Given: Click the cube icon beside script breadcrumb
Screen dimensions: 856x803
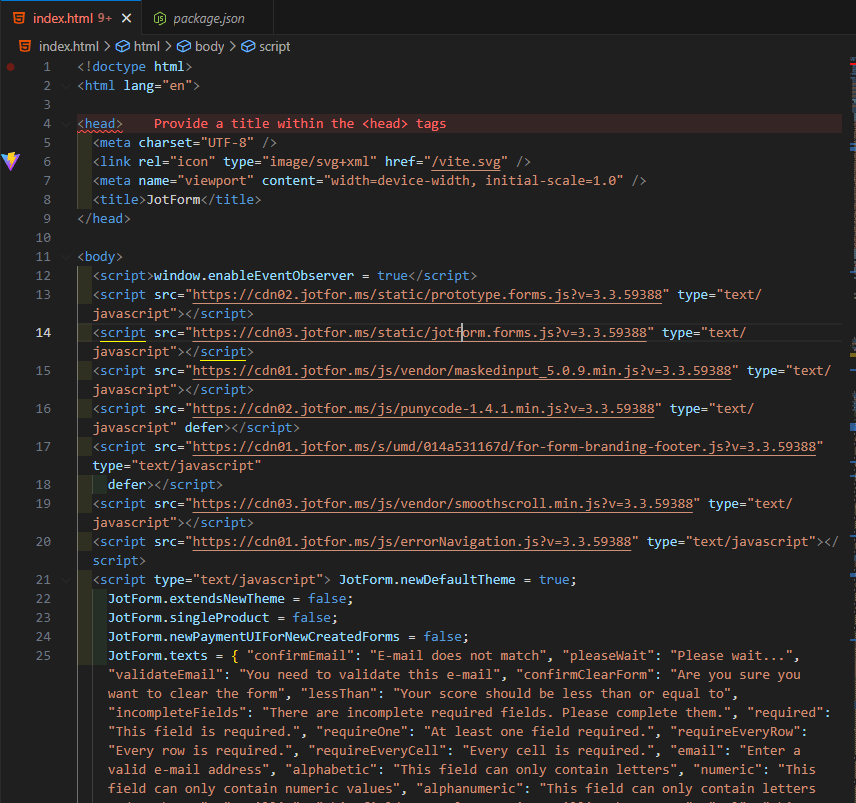Looking at the screenshot, I should click(248, 46).
